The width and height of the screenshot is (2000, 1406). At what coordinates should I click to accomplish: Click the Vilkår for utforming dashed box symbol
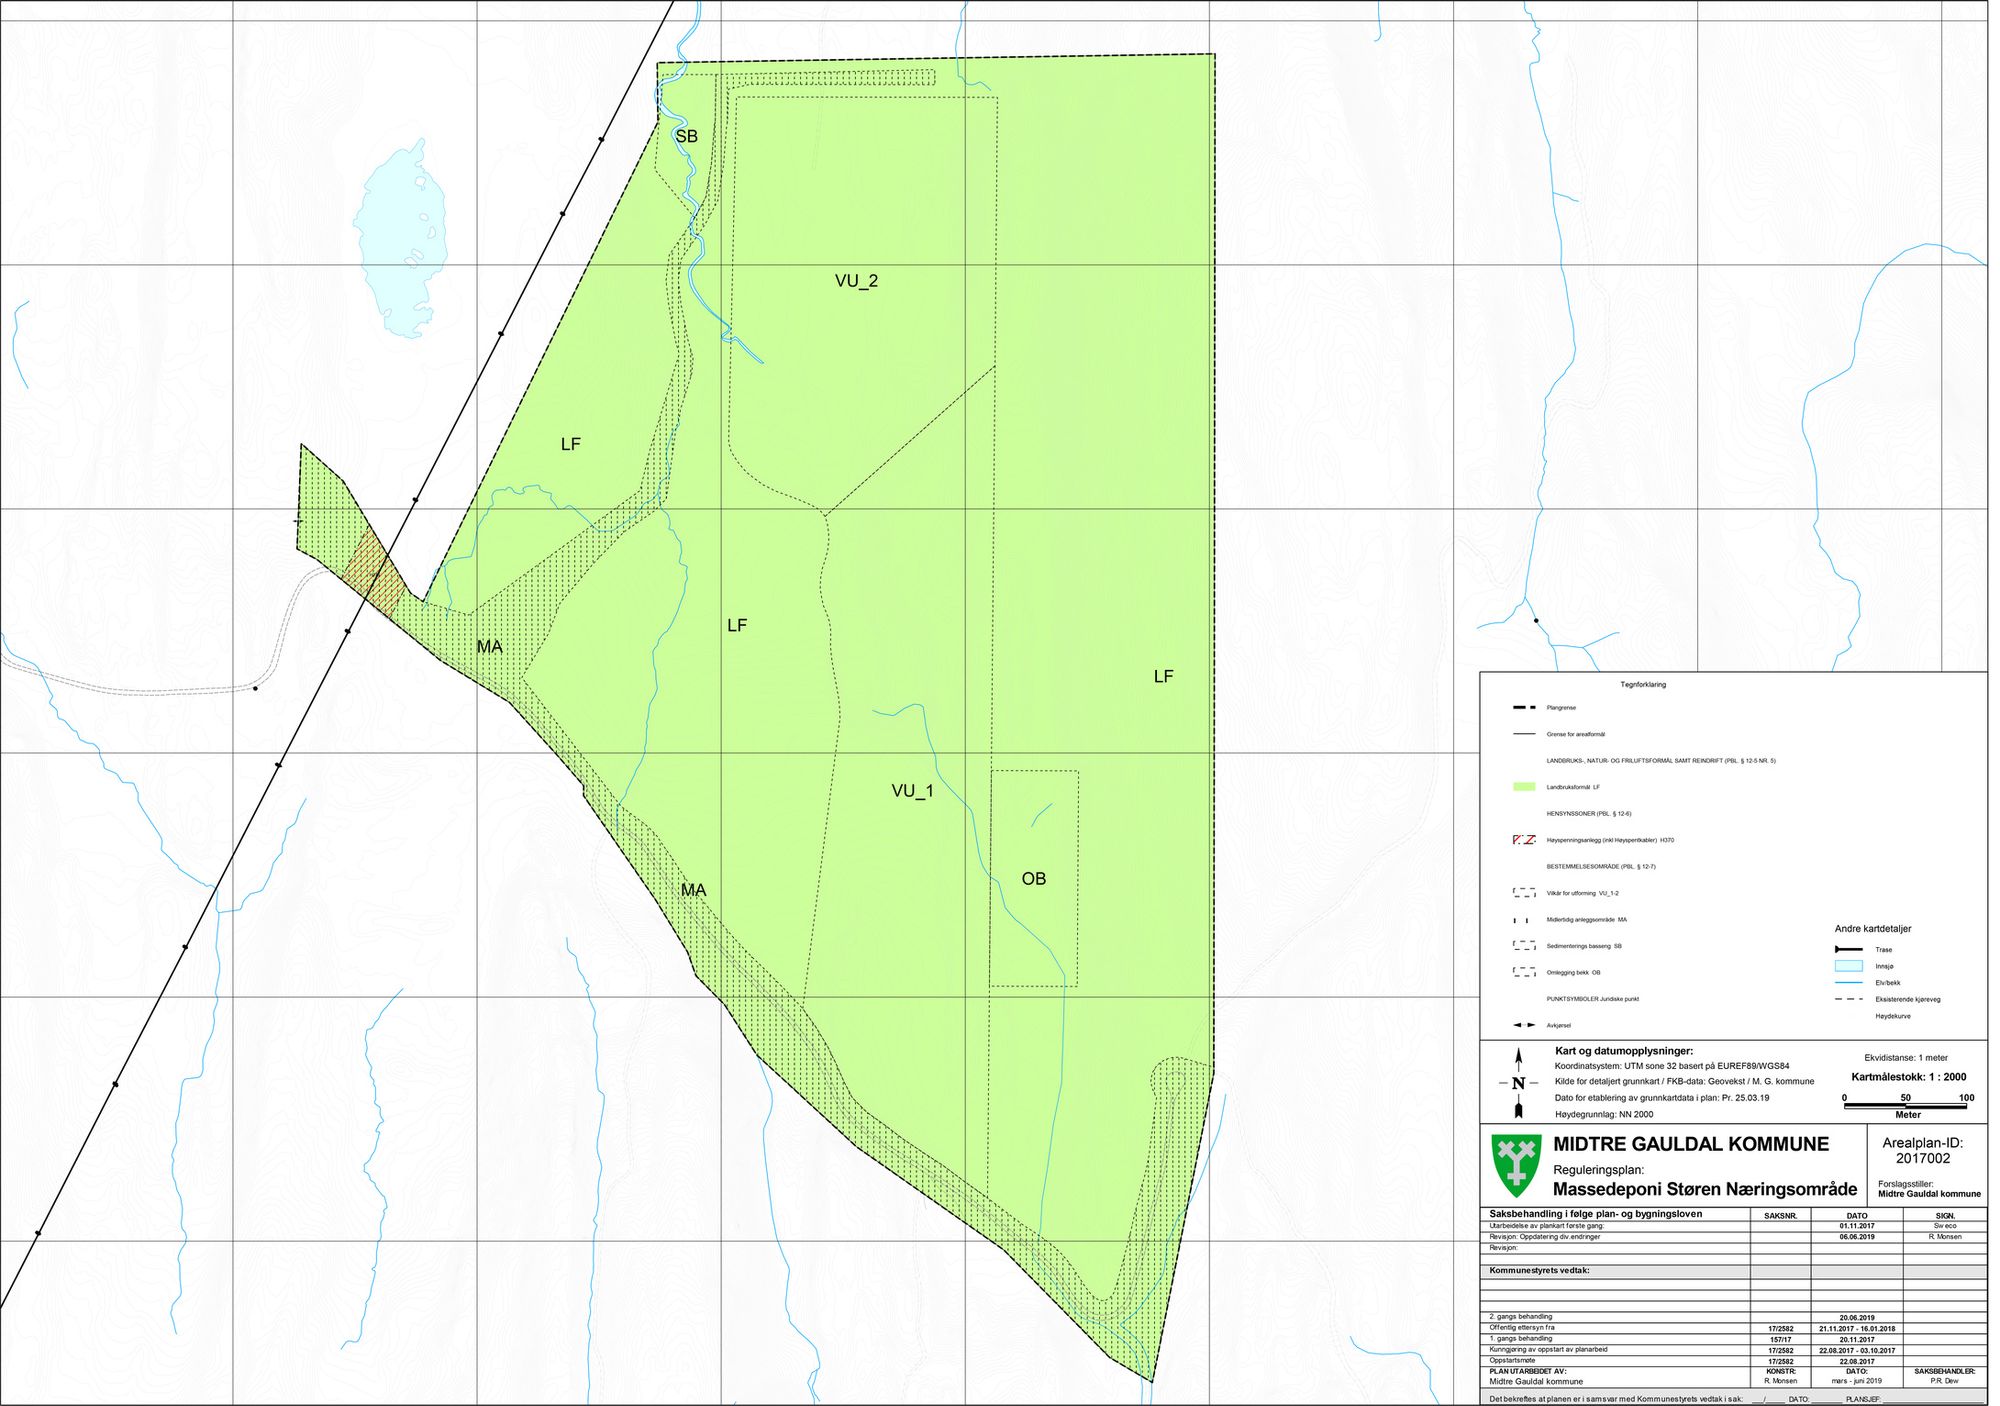click(1524, 893)
